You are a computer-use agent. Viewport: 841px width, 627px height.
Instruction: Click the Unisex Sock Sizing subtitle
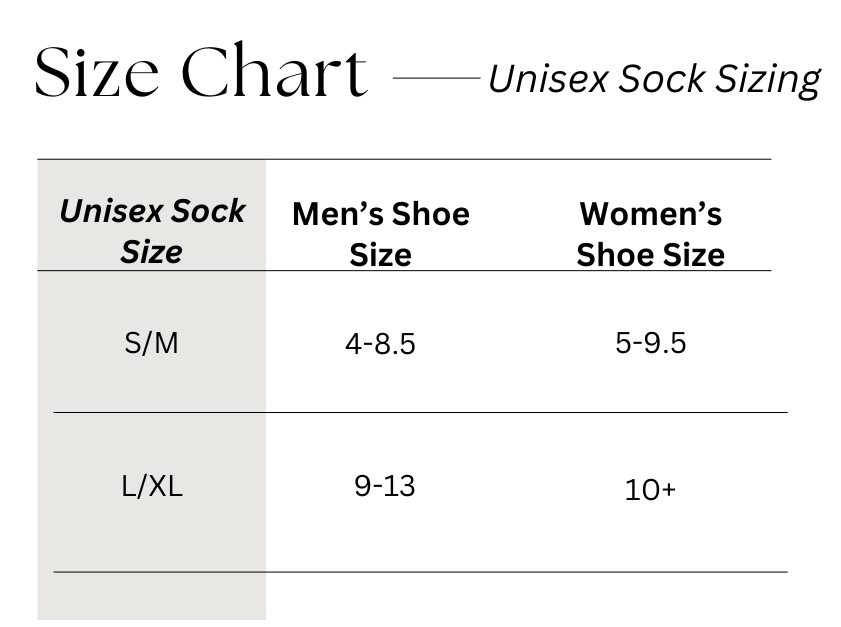point(654,79)
